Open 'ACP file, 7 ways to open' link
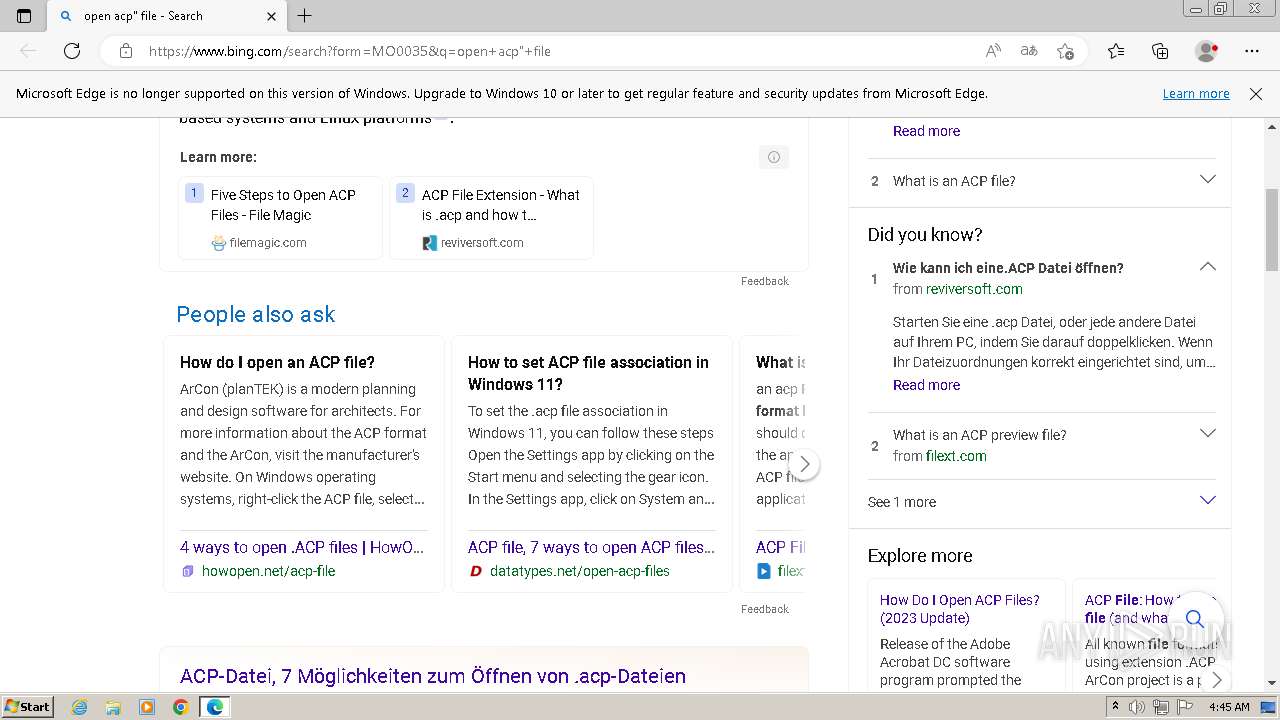The width and height of the screenshot is (1280, 720). point(591,547)
